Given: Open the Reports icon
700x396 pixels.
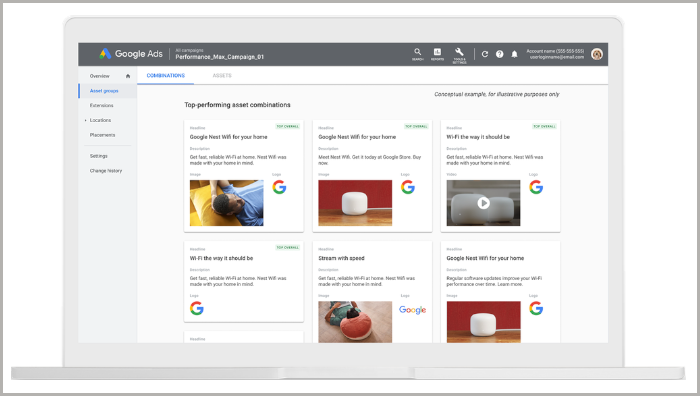Looking at the screenshot, I should point(437,54).
